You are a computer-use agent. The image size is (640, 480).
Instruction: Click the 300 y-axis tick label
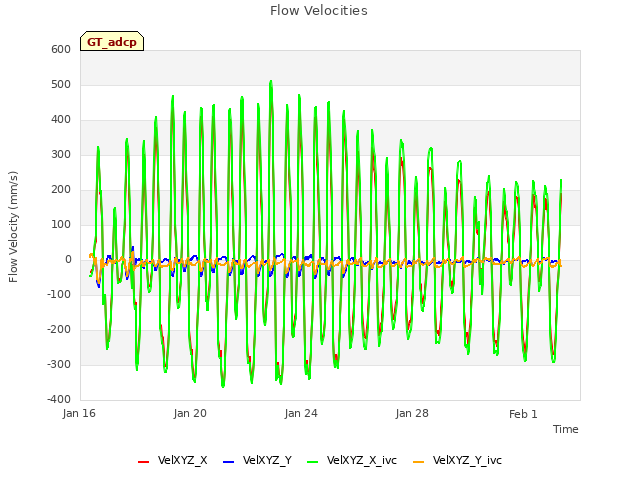61,154
